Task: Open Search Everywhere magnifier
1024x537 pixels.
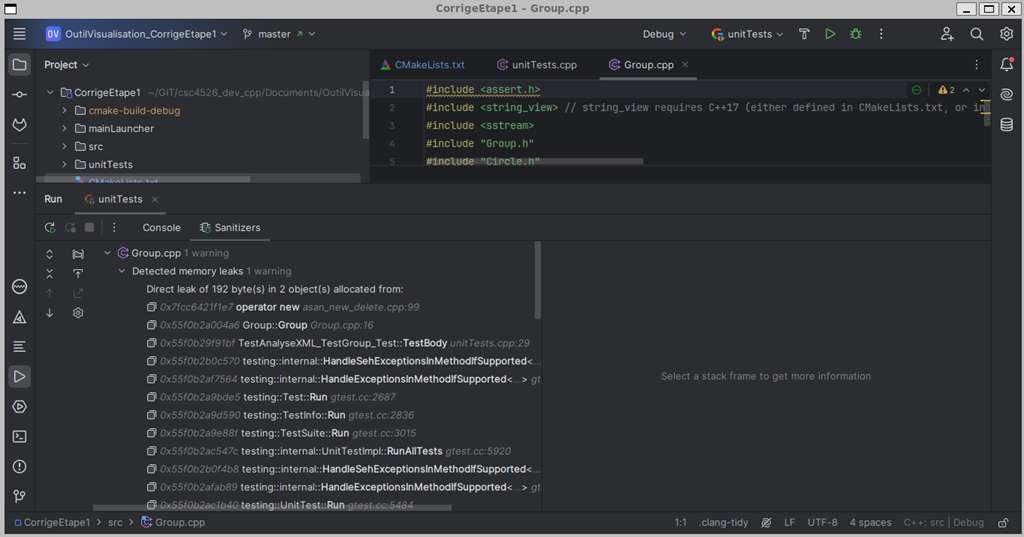Action: pos(976,34)
